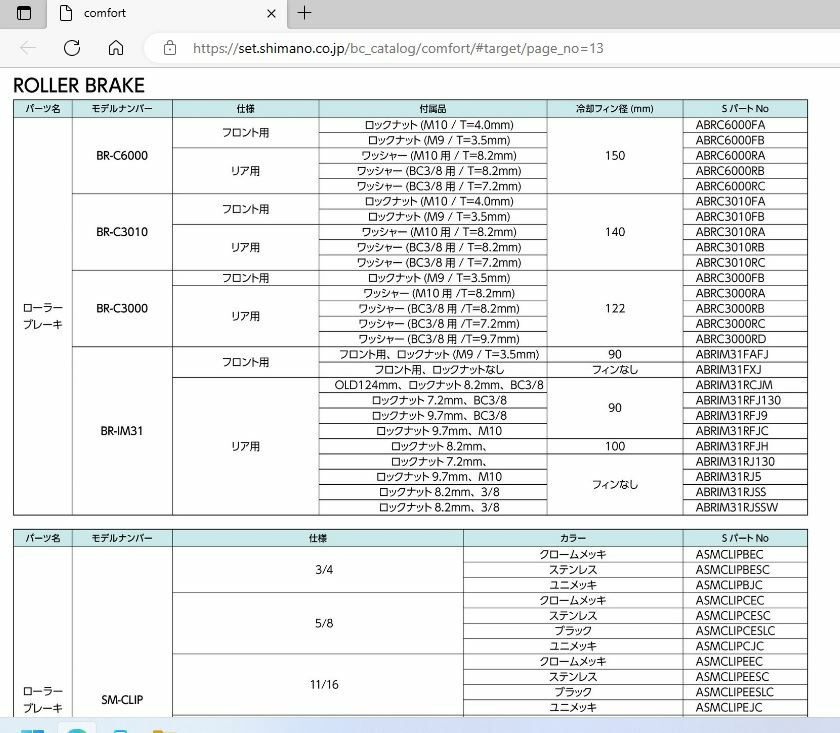Click the cooling fin diameter 140 cell
Viewport: 840px width, 733px height.
click(x=615, y=232)
